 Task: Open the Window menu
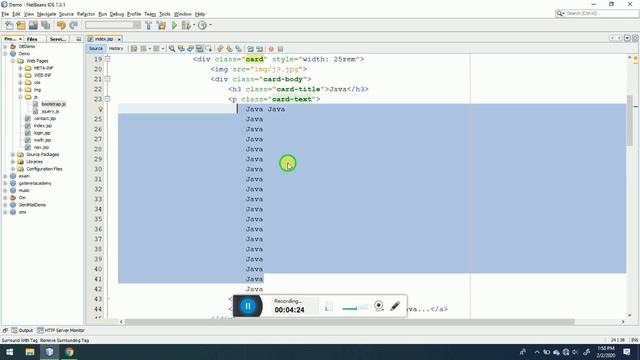click(x=182, y=14)
